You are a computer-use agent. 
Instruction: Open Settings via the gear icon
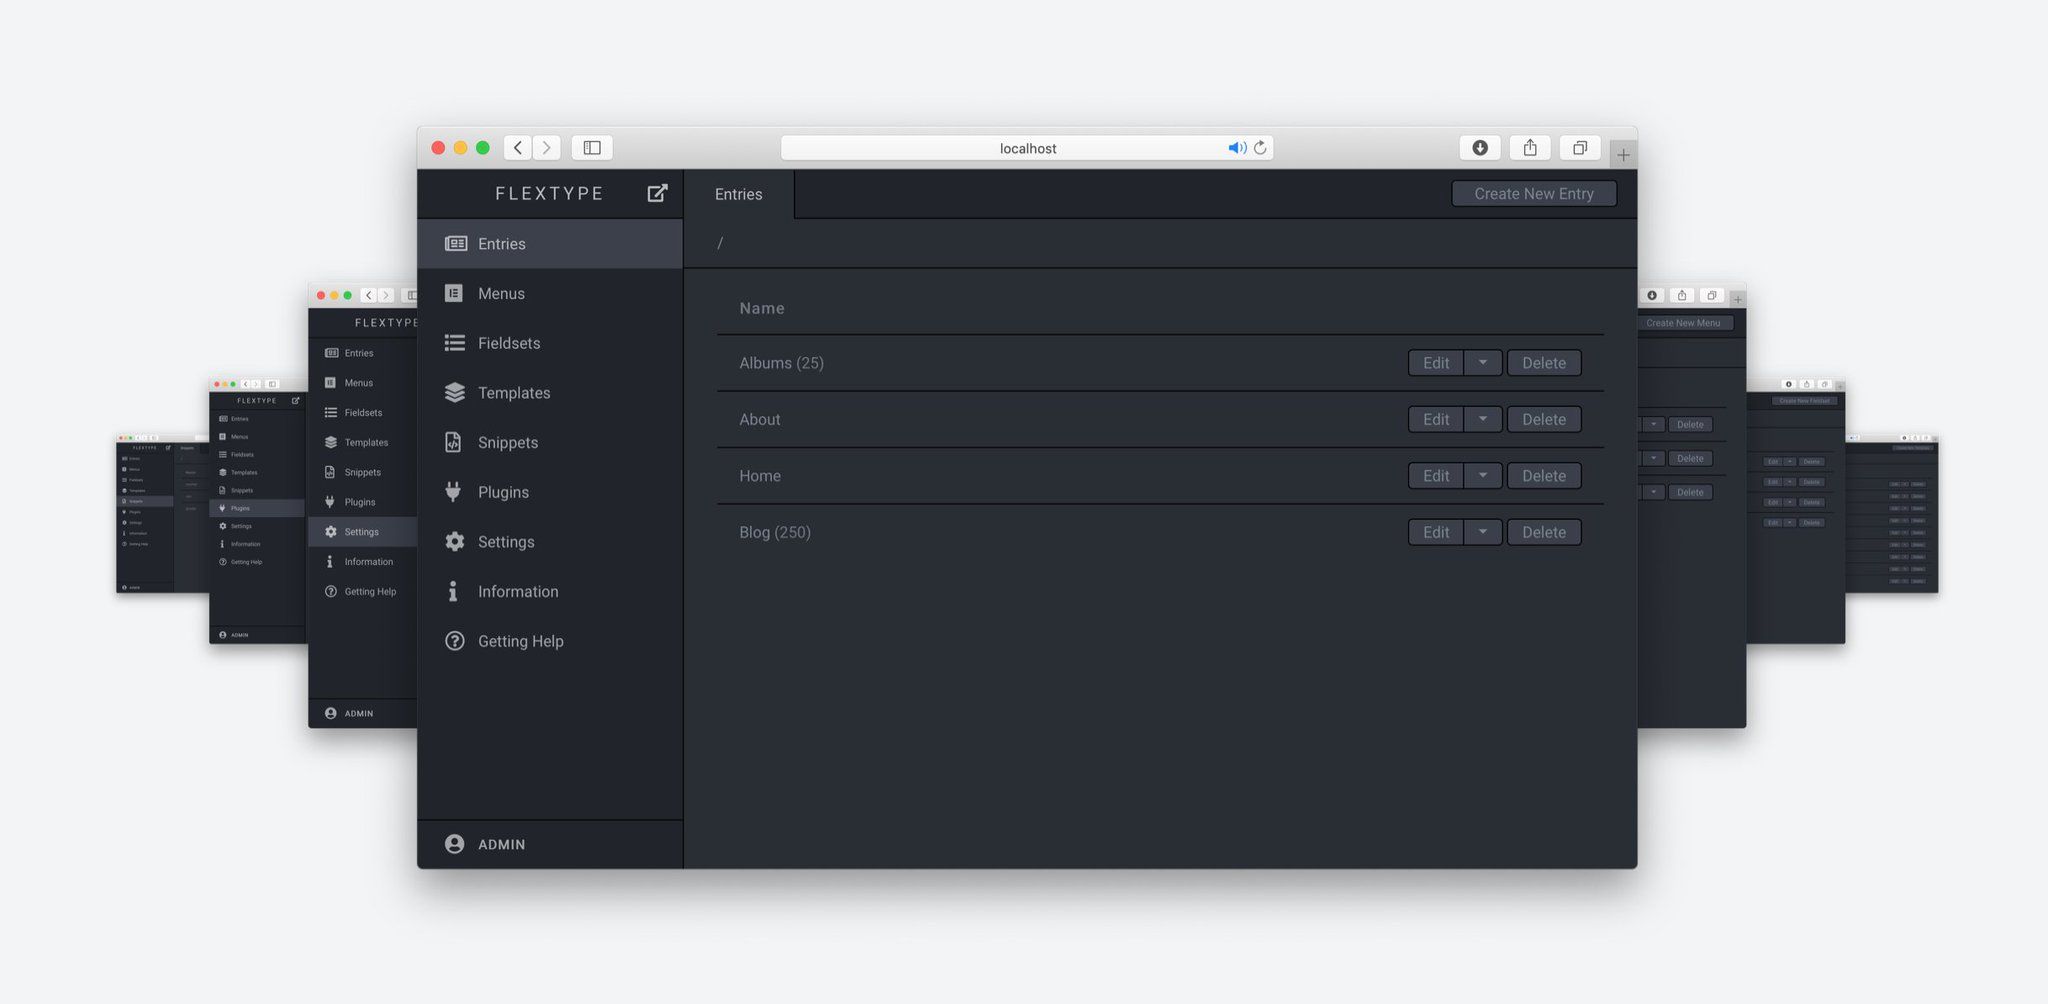pos(454,542)
